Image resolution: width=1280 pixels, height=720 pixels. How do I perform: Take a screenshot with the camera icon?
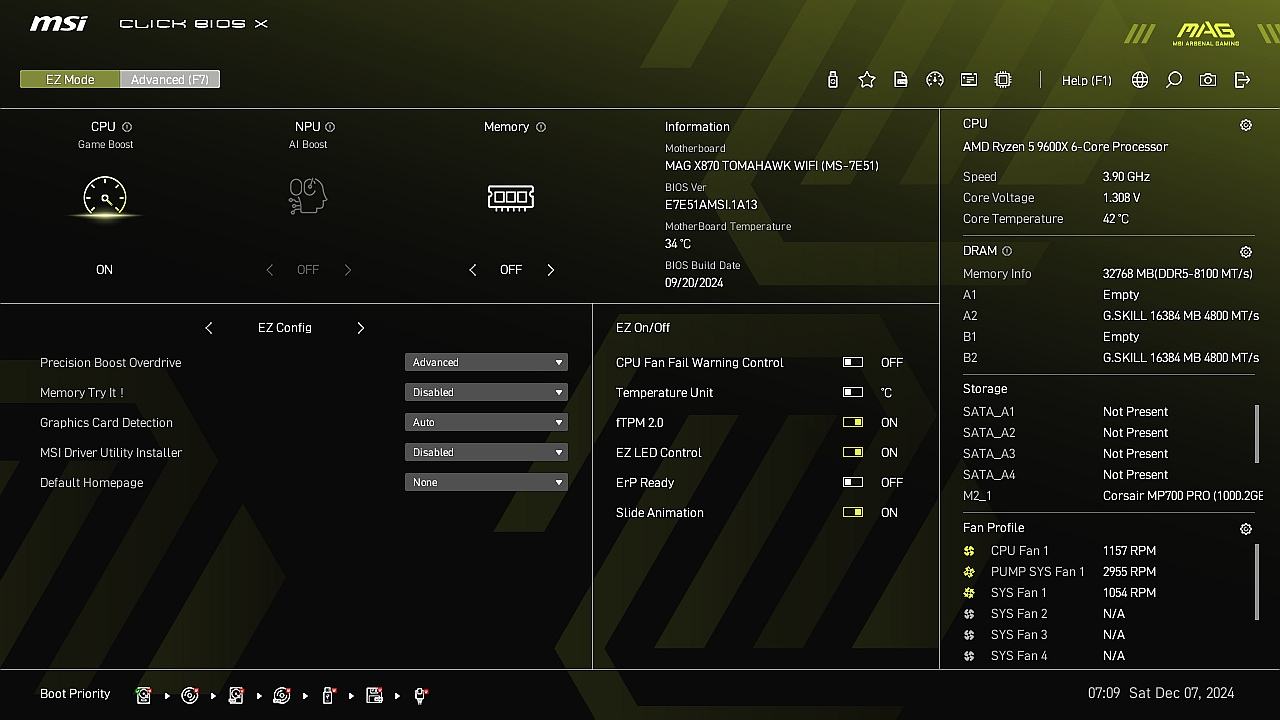[x=1208, y=80]
